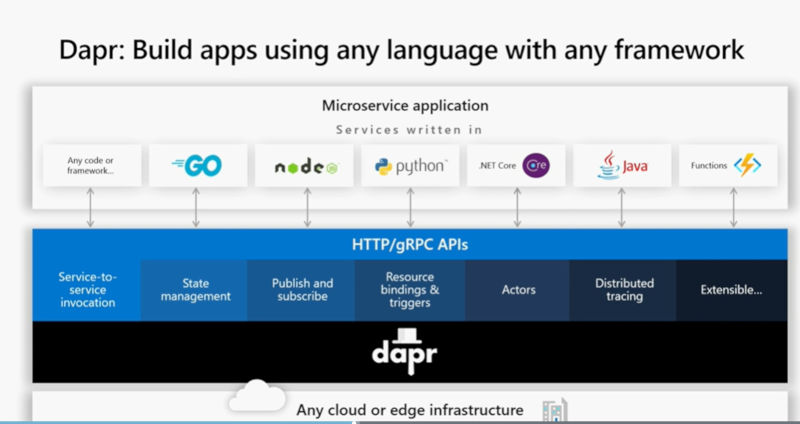
Task: Select the Extensible... block
Action: coord(732,290)
